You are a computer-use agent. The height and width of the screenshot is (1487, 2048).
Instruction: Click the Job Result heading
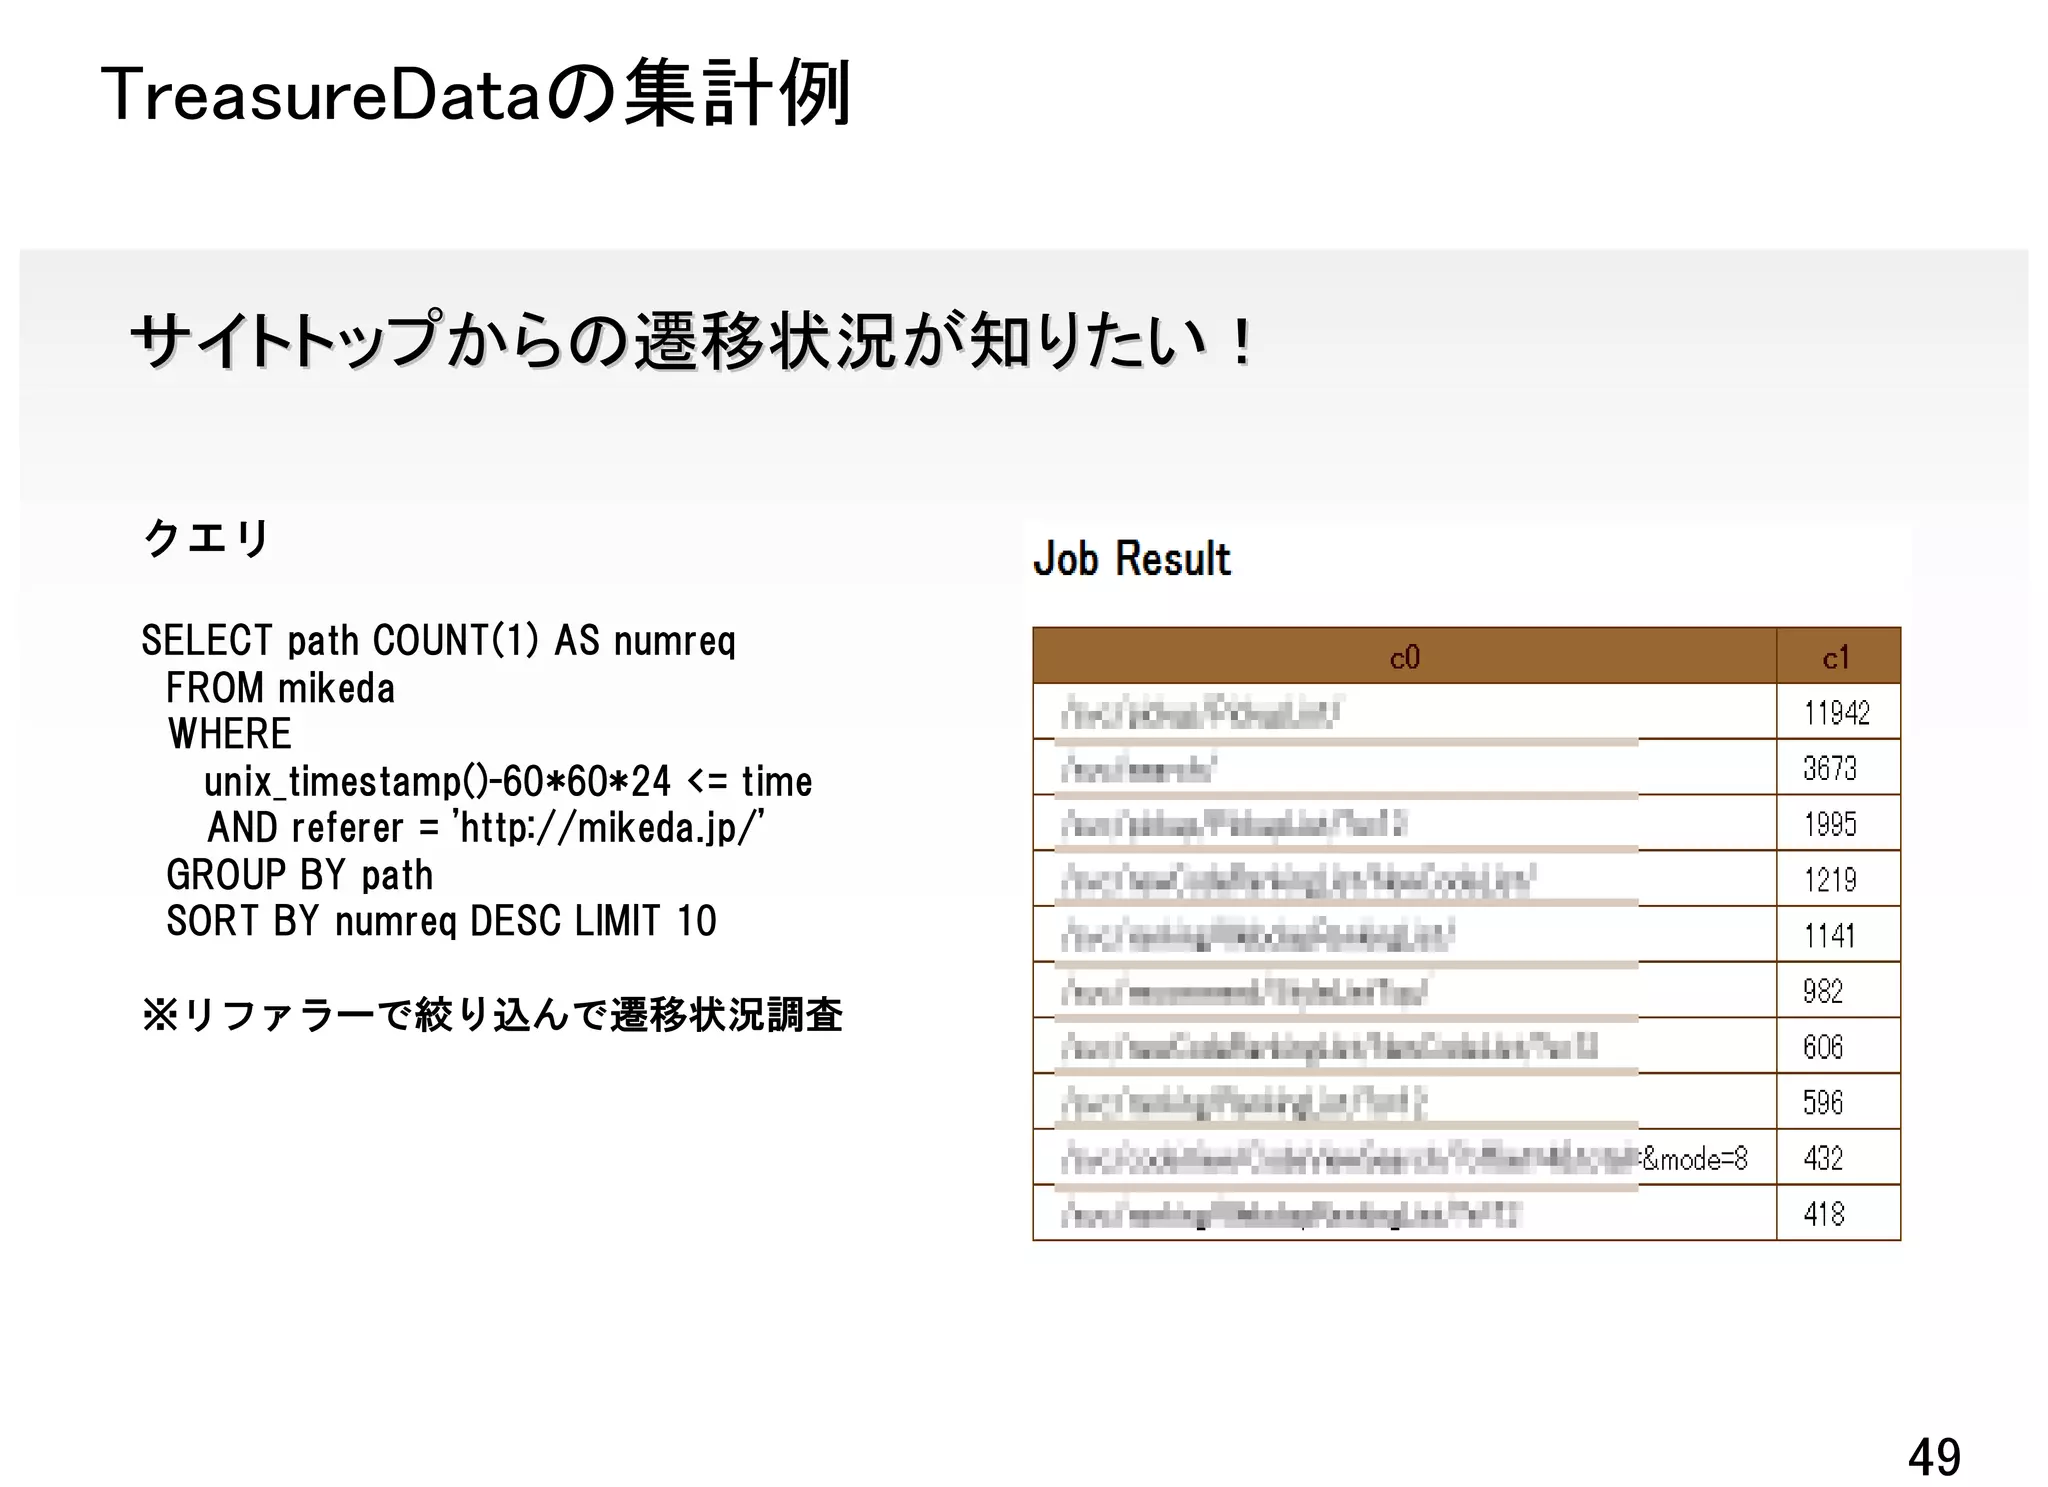click(x=1132, y=558)
